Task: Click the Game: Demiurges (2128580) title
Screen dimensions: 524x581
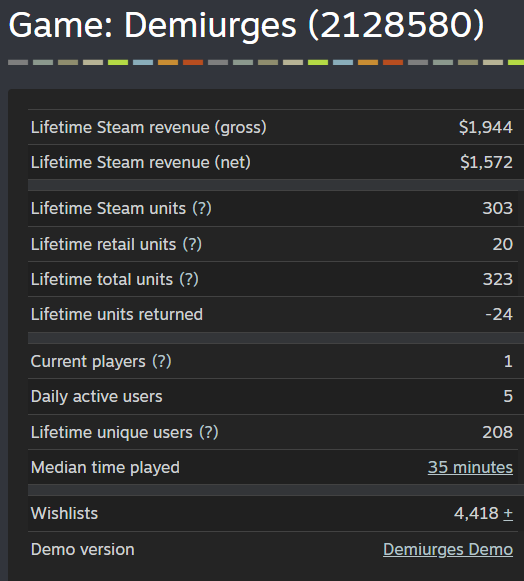Action: [246, 25]
